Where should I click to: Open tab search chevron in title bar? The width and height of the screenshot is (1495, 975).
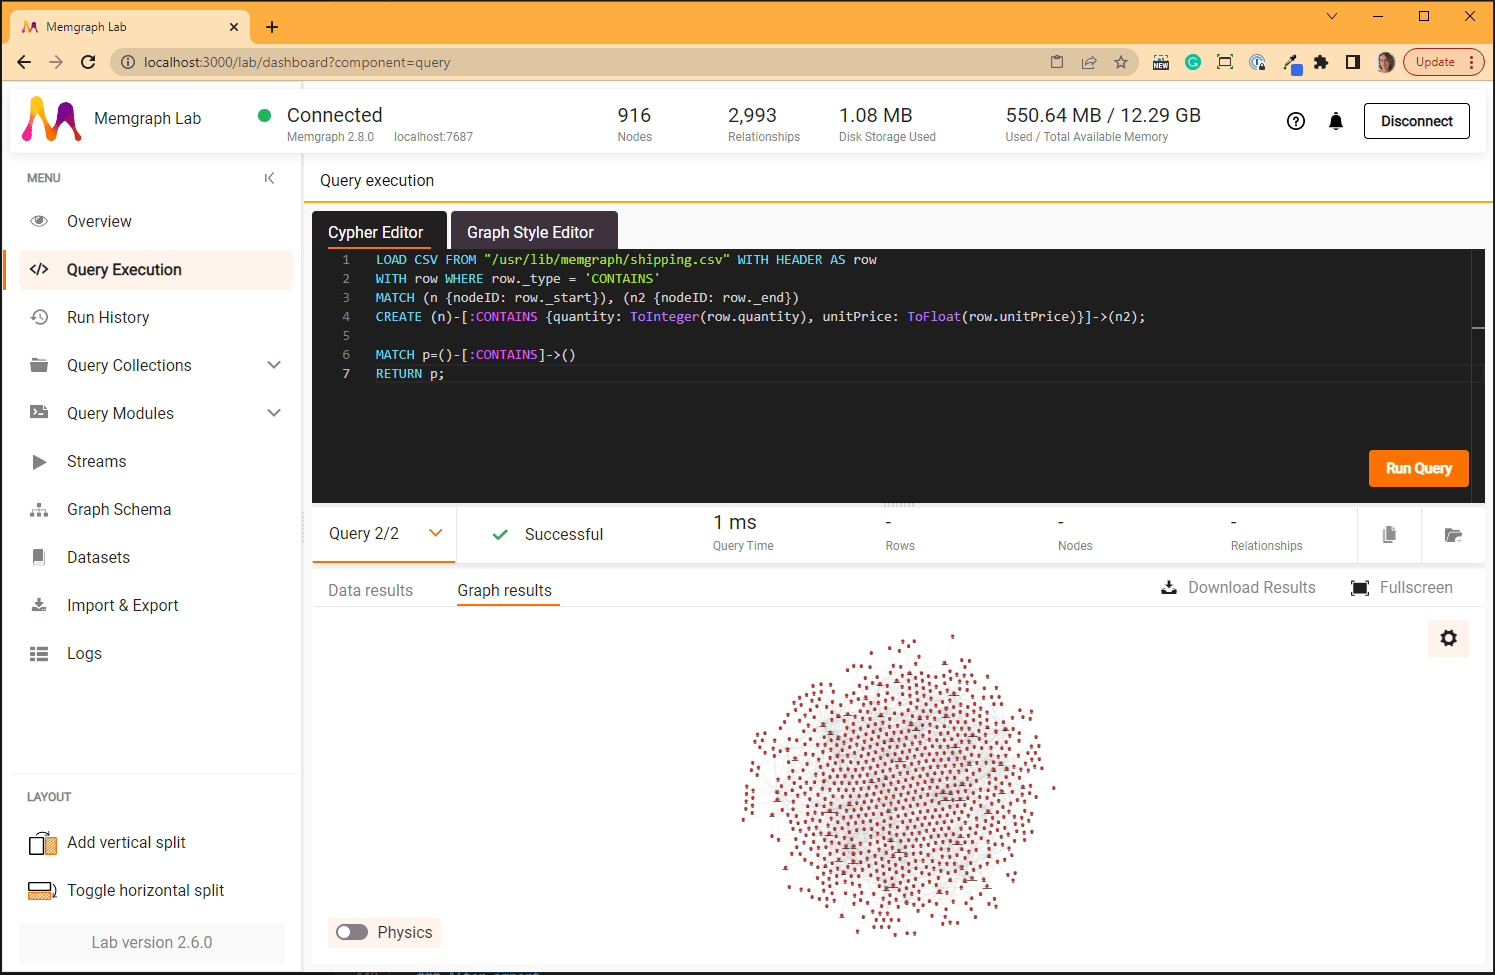[x=1332, y=16]
